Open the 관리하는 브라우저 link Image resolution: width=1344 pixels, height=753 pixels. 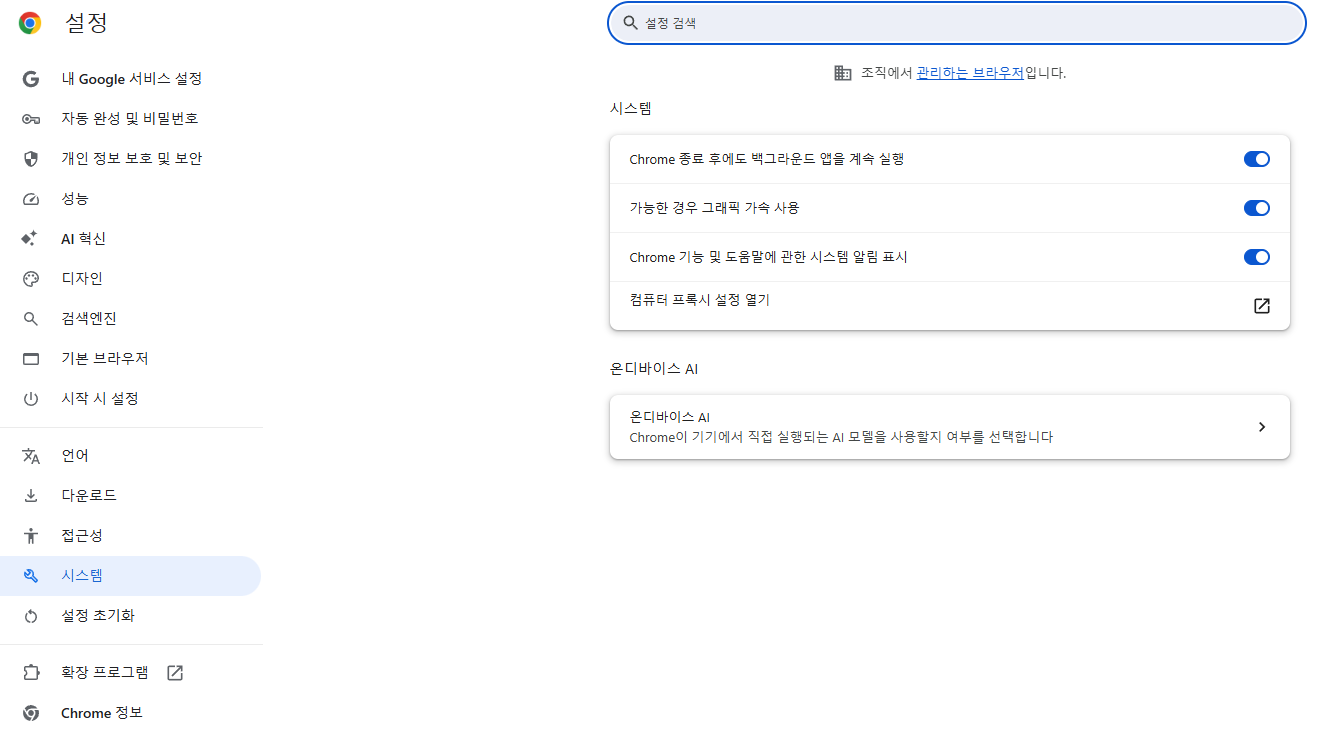pyautogui.click(x=970, y=73)
